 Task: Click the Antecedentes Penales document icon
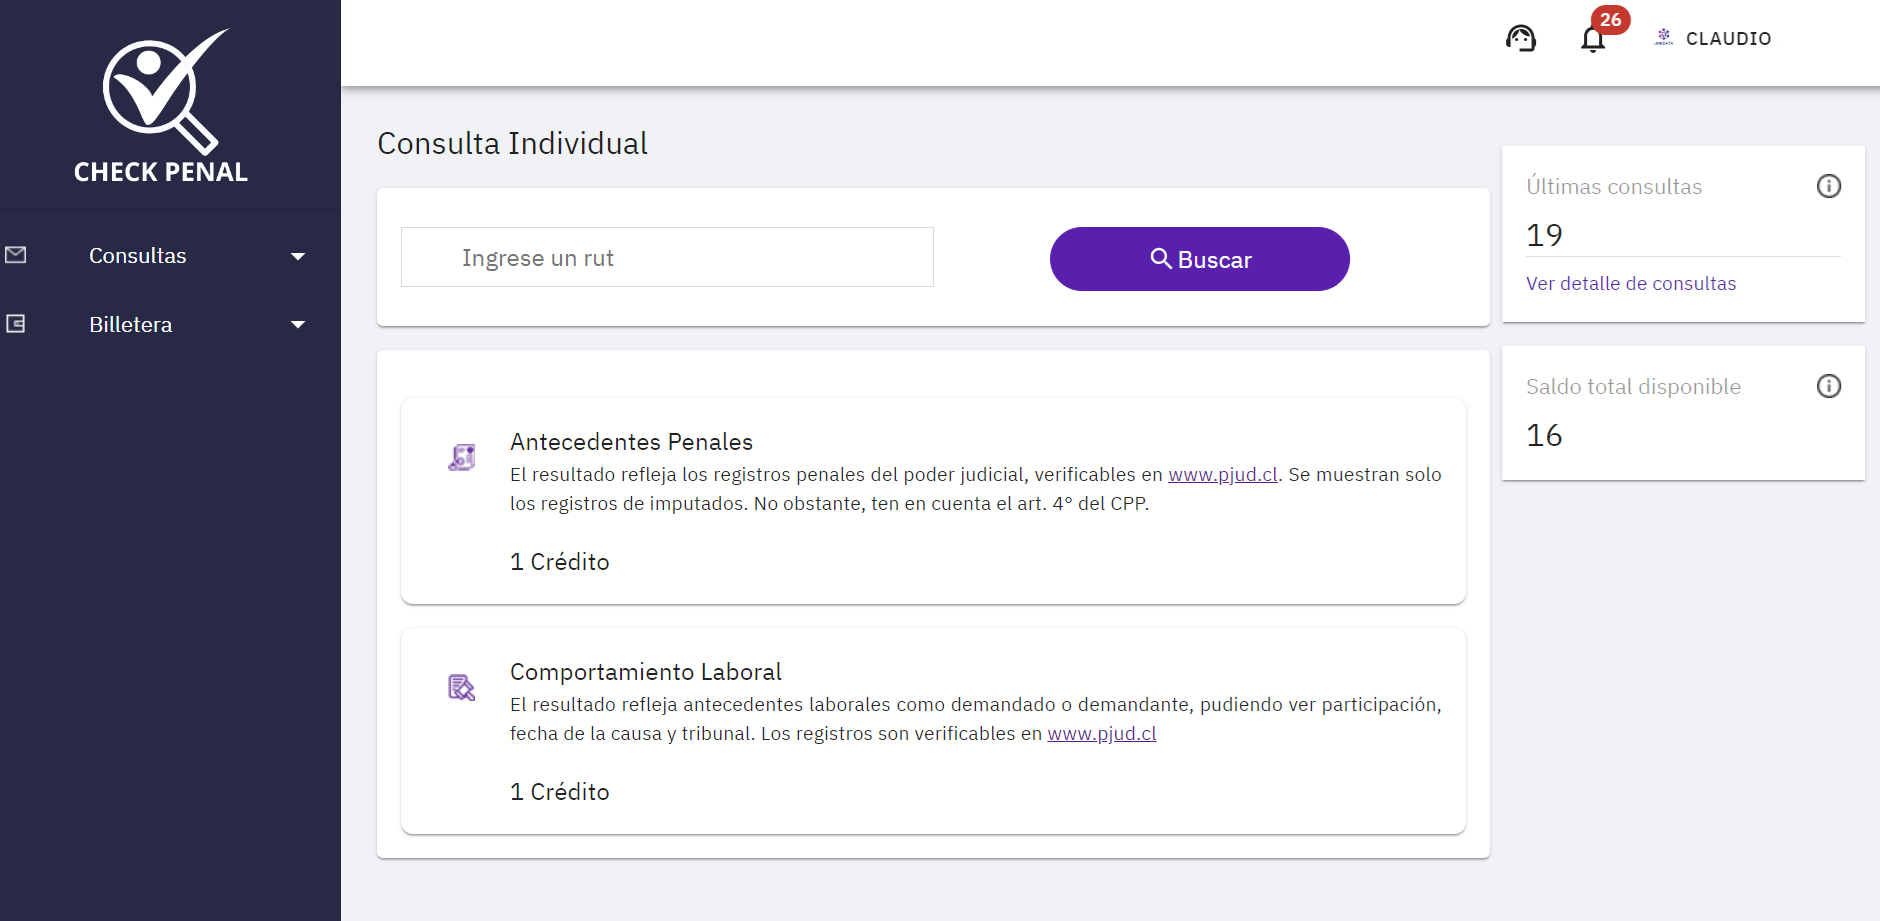461,456
